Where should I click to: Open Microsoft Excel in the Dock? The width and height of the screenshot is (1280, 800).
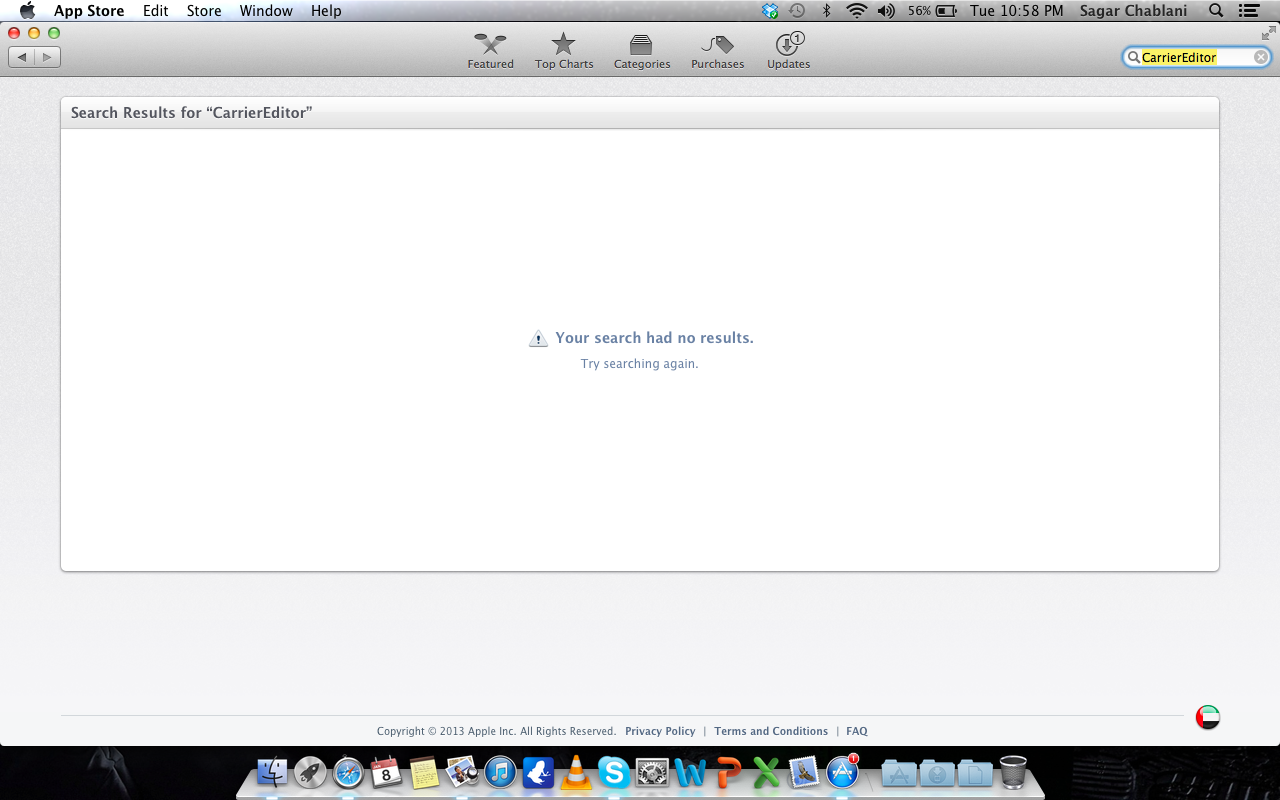tap(766, 772)
